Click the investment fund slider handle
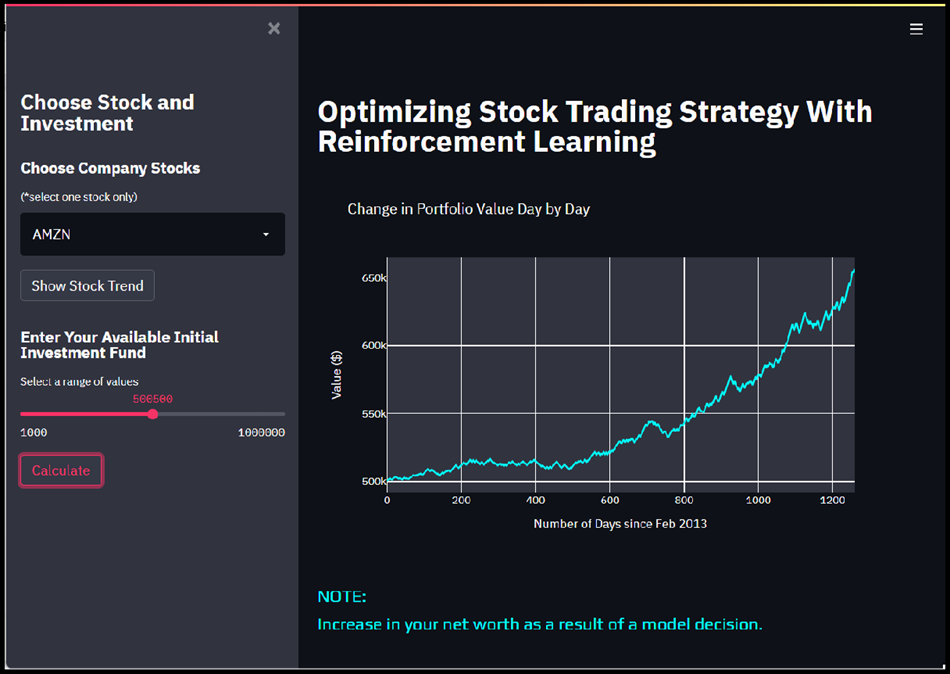950x674 pixels. [x=151, y=413]
